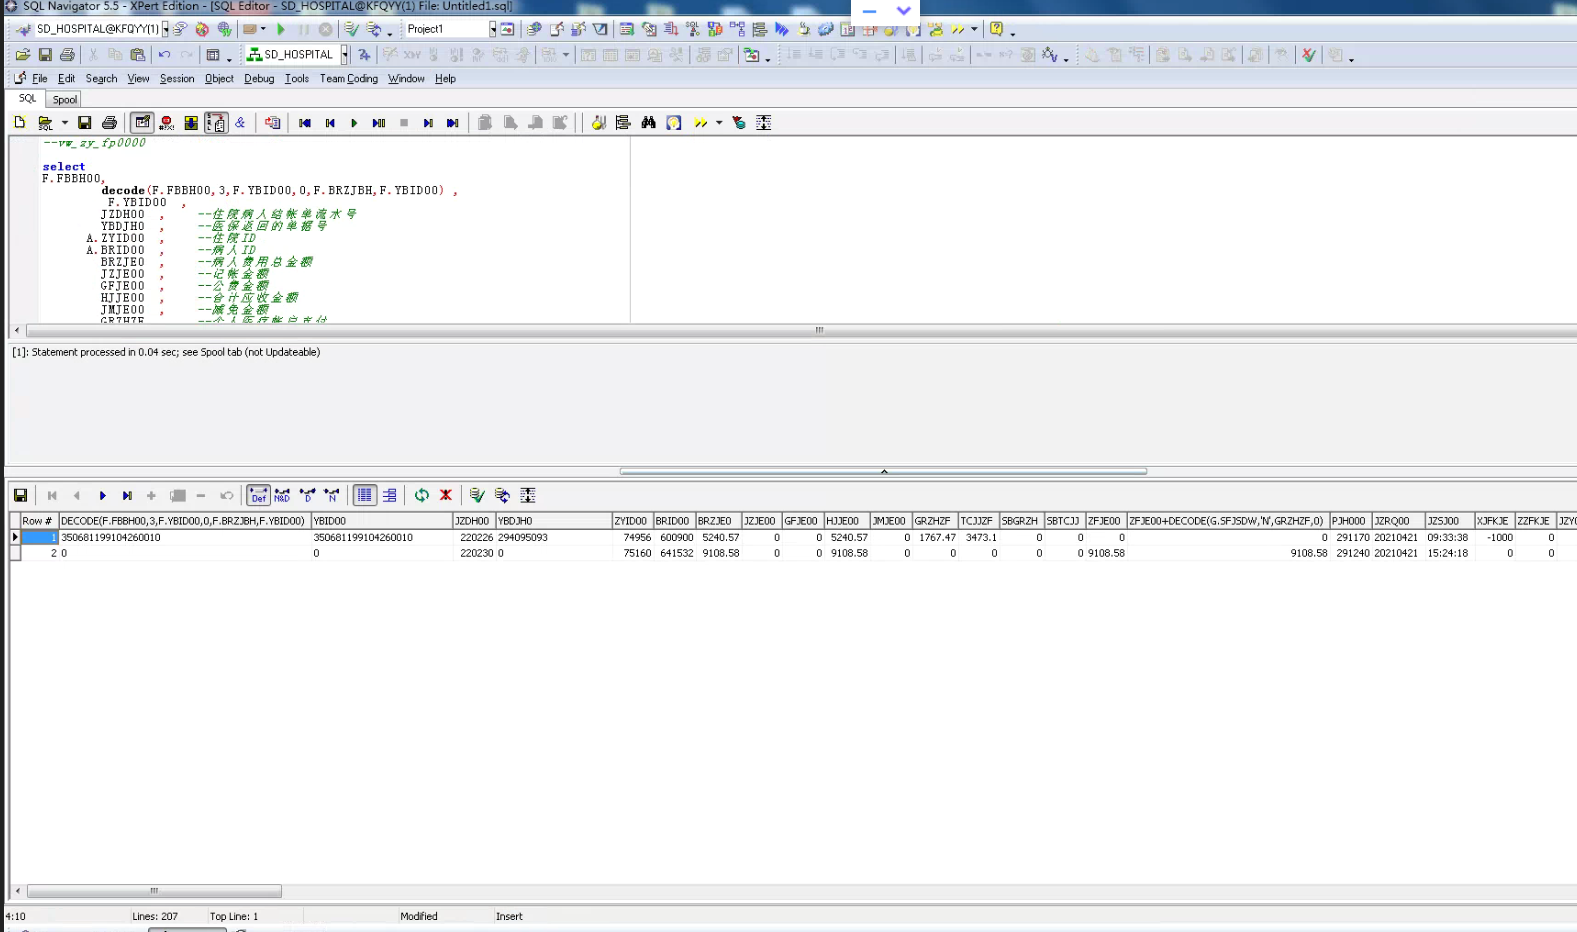Save the SQL script from editor toolbar

pos(85,123)
